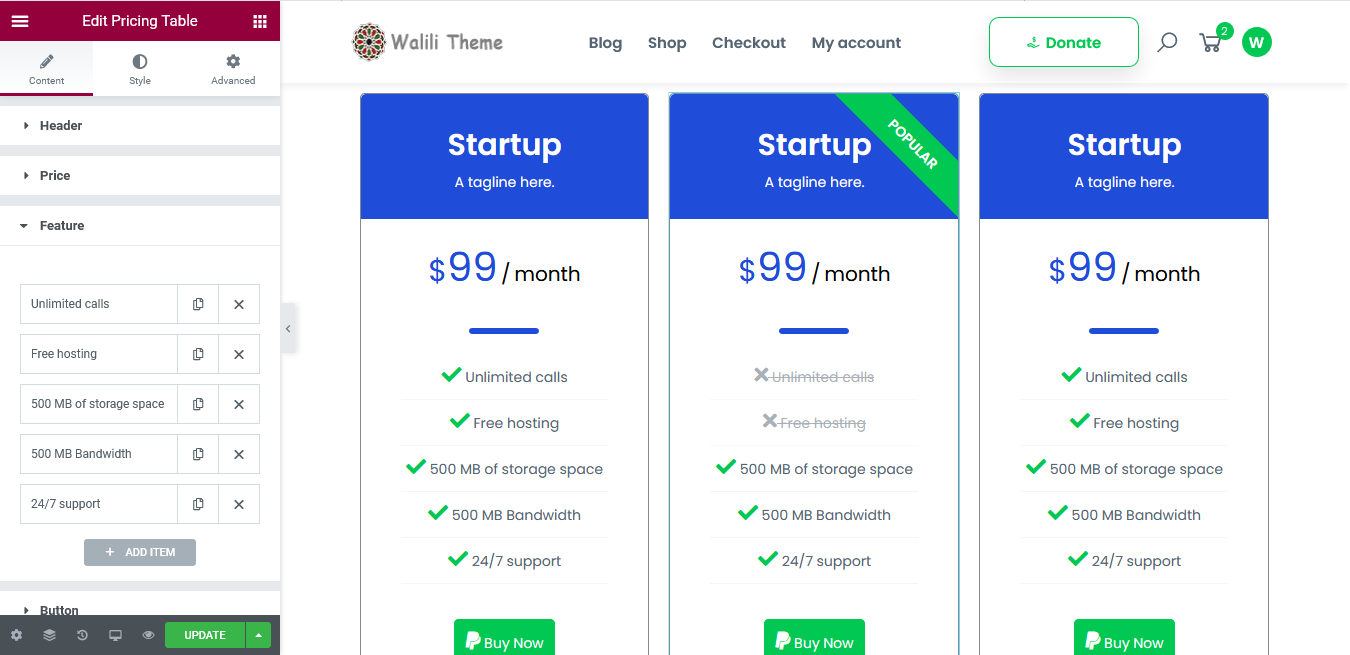Image resolution: width=1350 pixels, height=655 pixels.
Task: Expand the Header section
Action: pyautogui.click(x=60, y=126)
